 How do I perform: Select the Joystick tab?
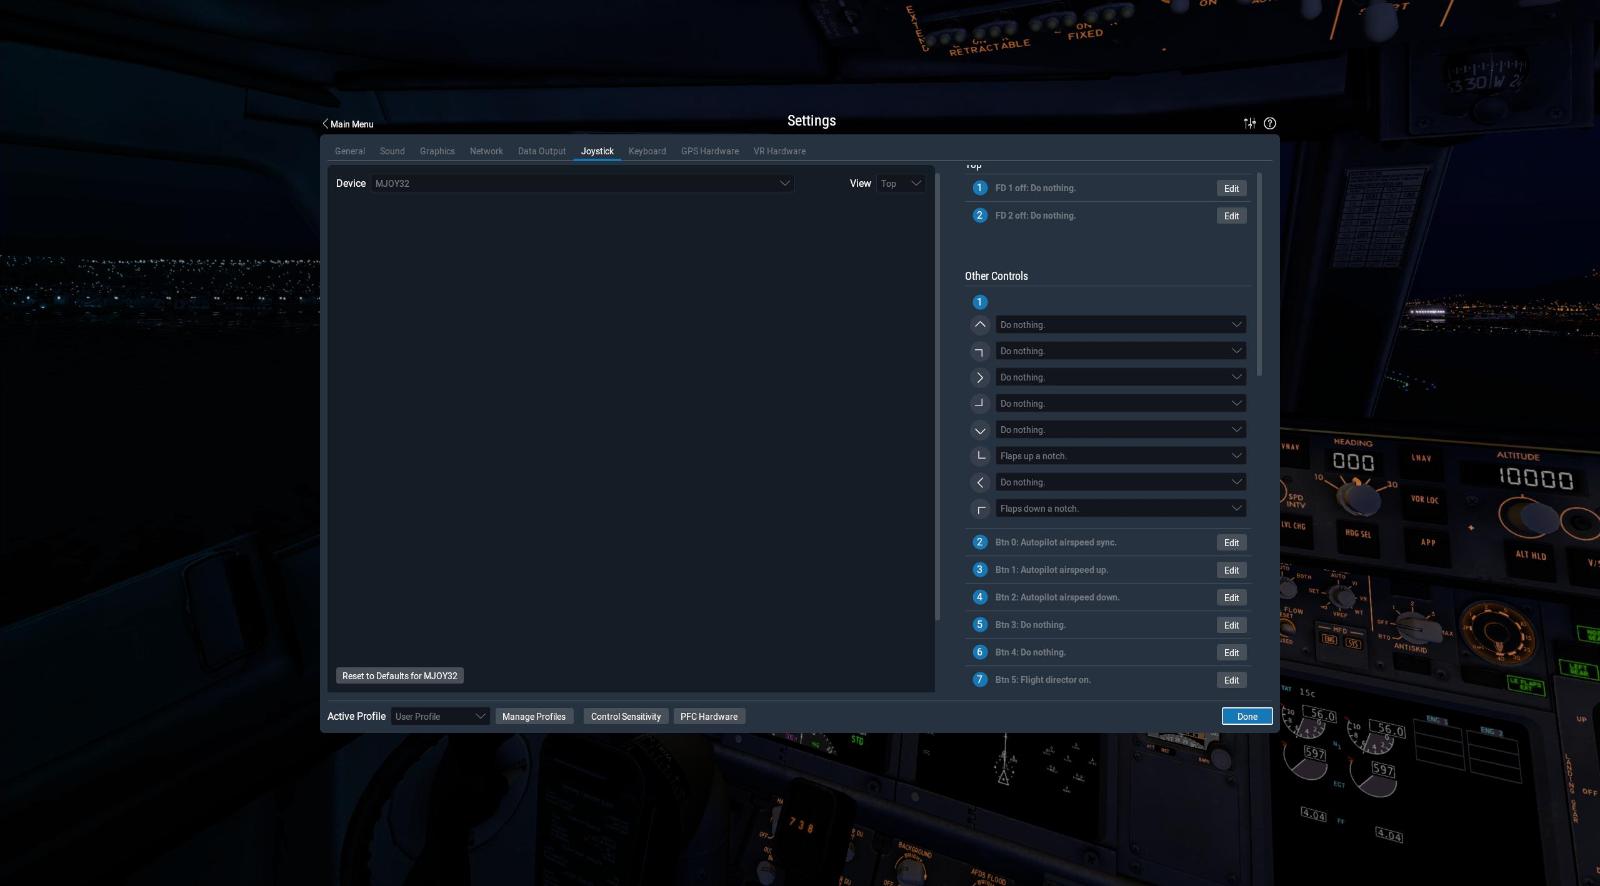click(x=597, y=151)
